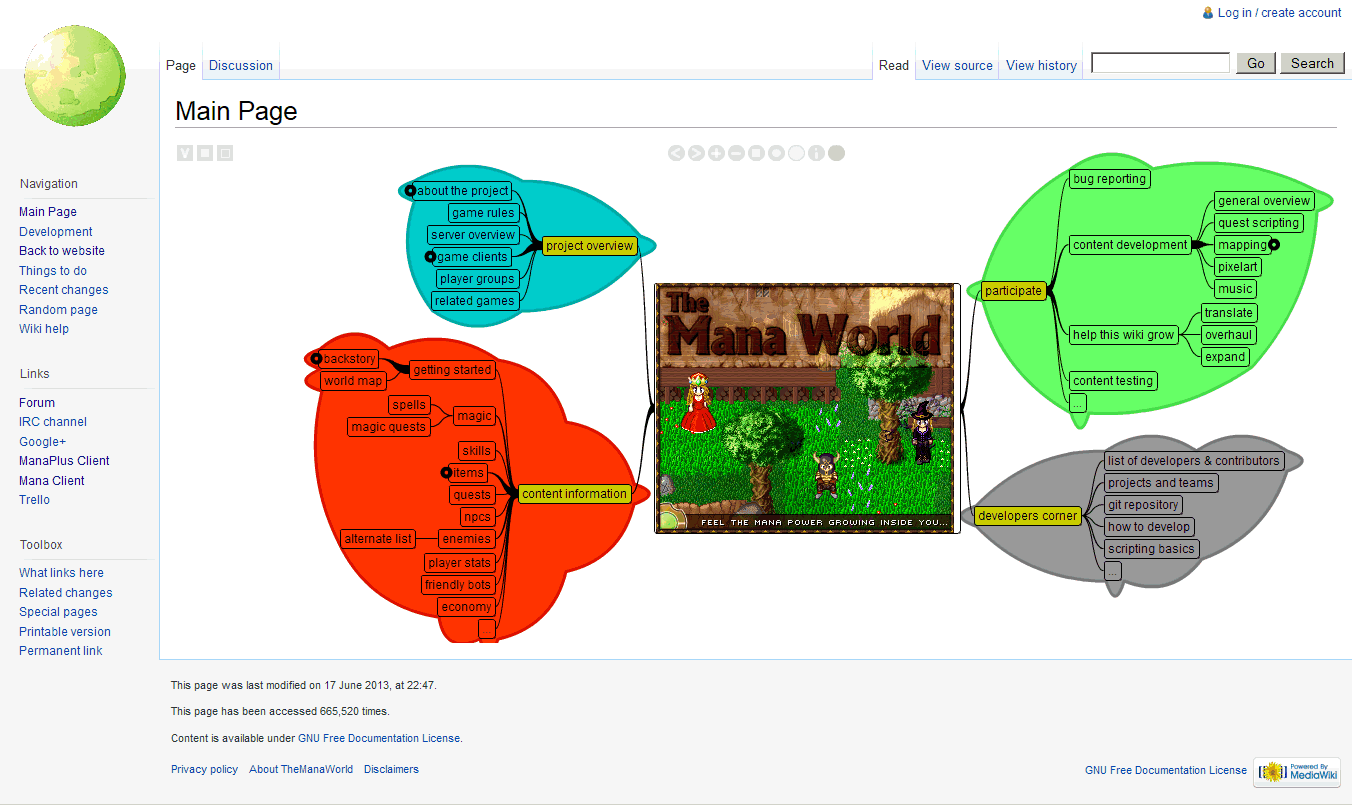Focus the wiki search input field
The width and height of the screenshot is (1352, 805).
pyautogui.click(x=1160, y=63)
